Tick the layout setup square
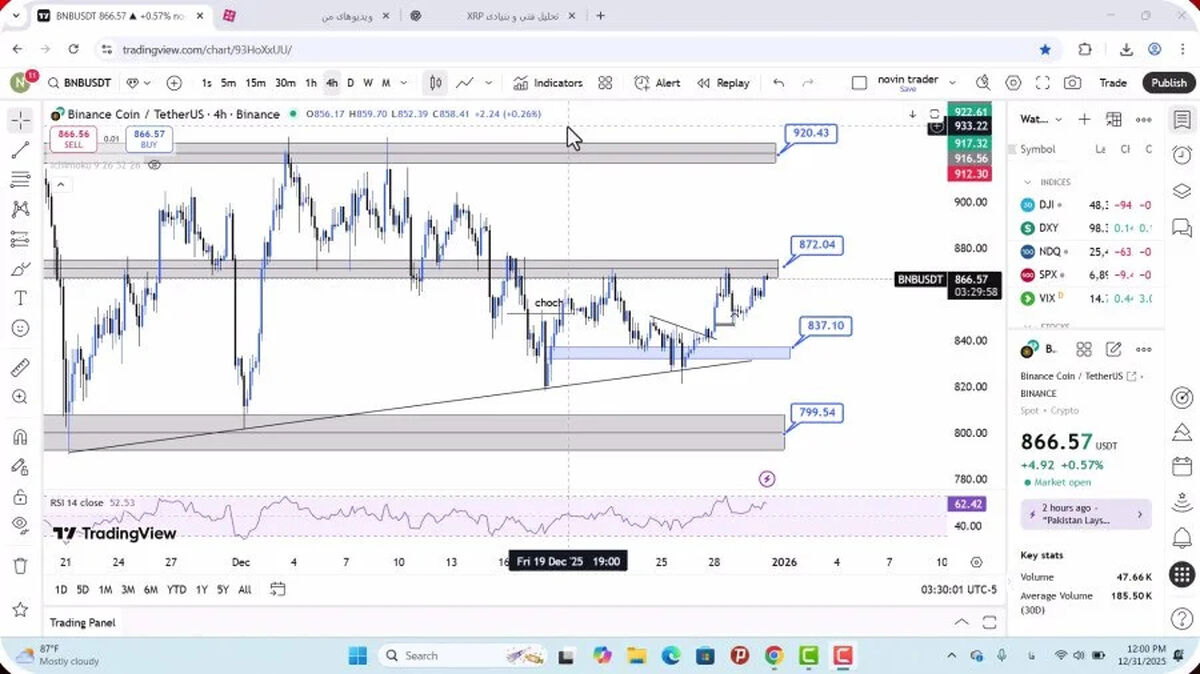The width and height of the screenshot is (1200, 674). coord(859,83)
